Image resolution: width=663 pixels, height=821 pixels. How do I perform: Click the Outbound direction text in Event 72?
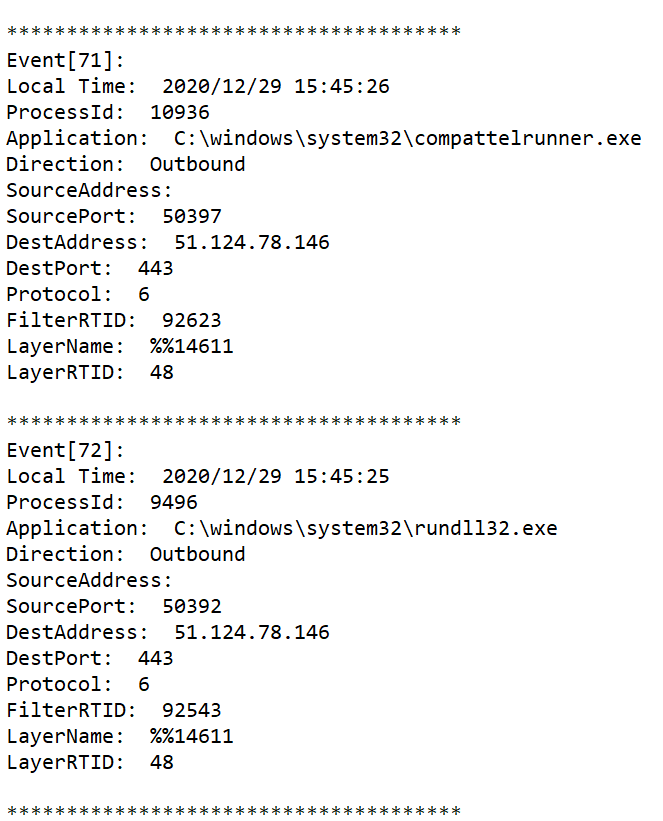(197, 554)
